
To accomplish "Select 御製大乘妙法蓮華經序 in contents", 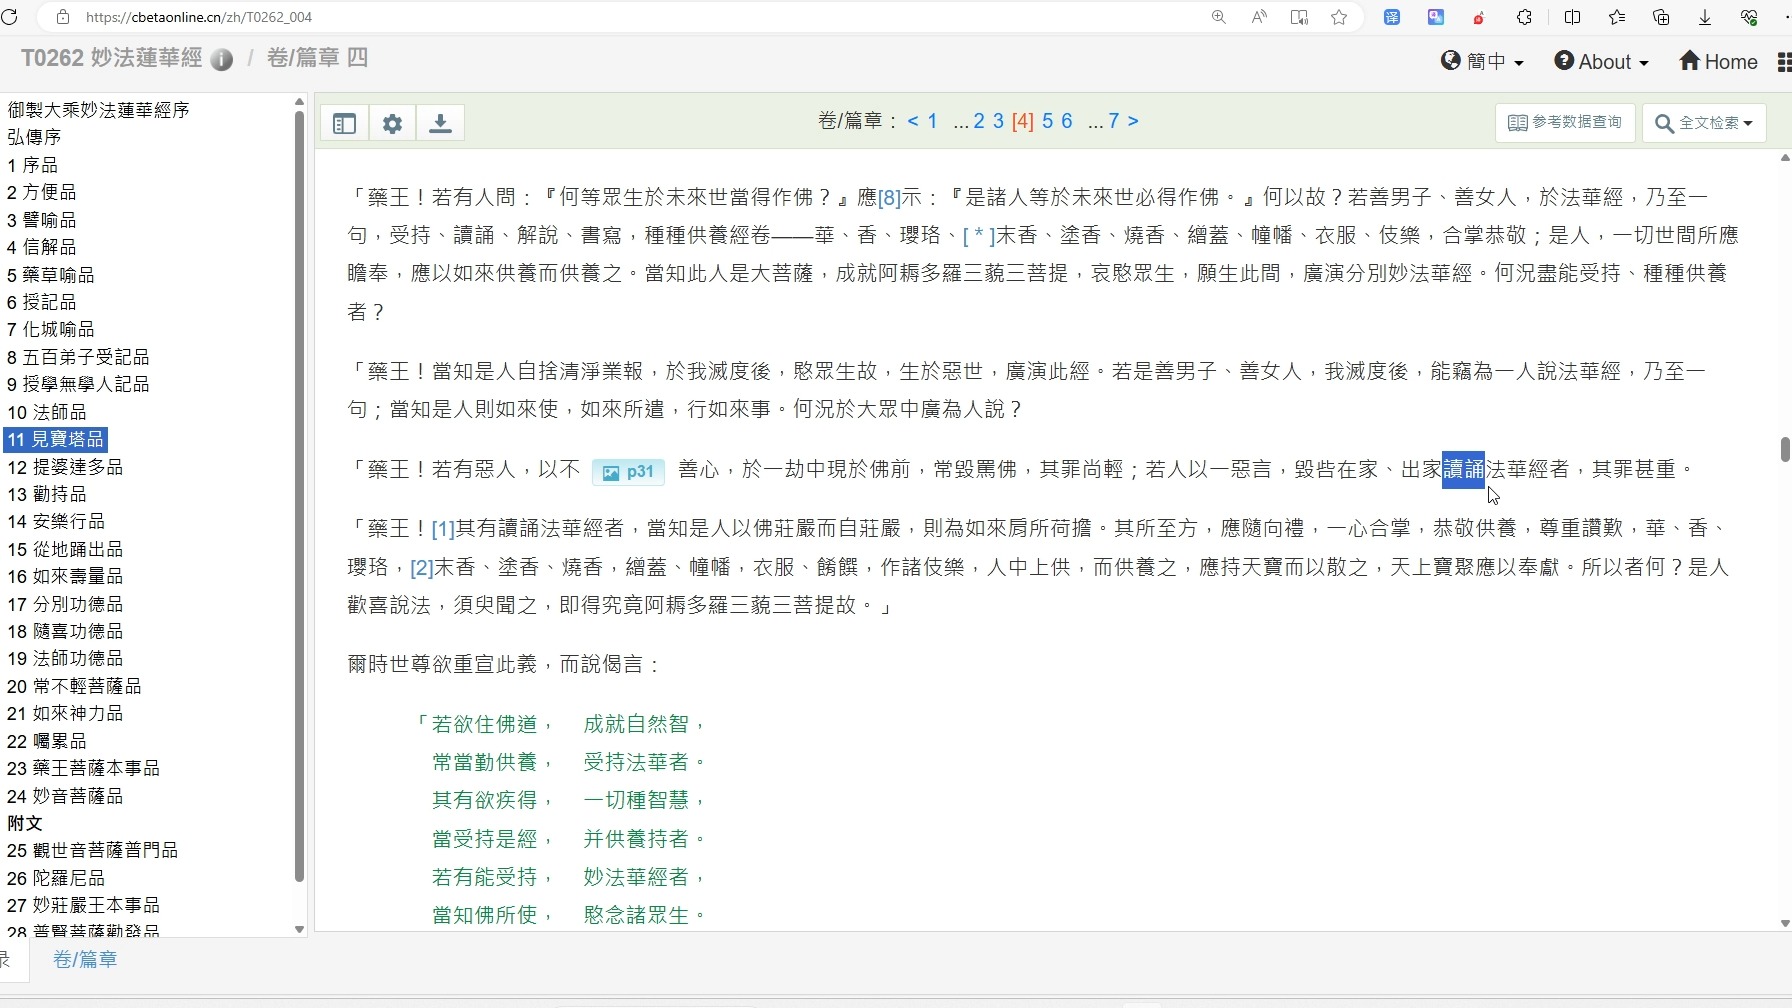I will coord(99,110).
